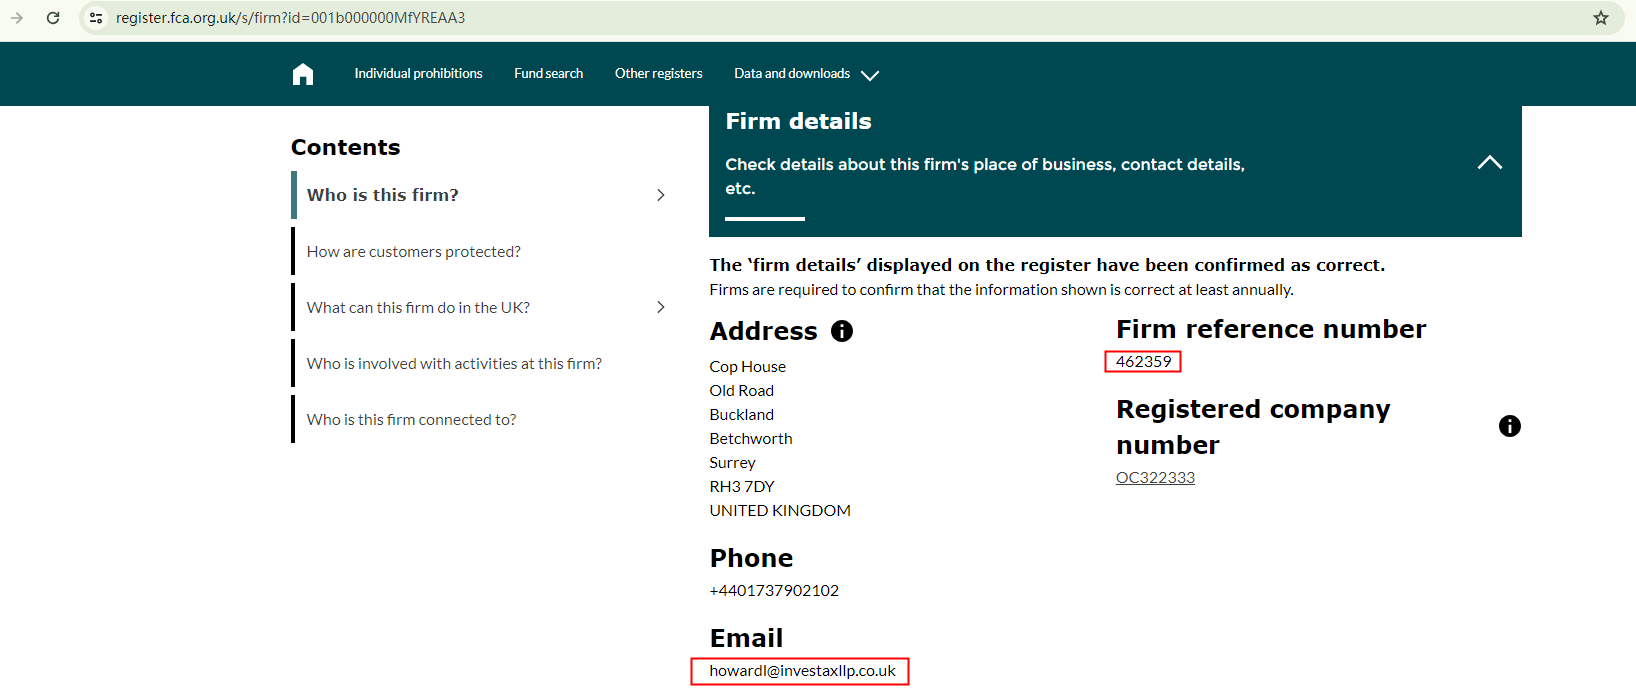Viewport: 1636px width, 696px height.
Task: Go to Fund search
Action: tap(548, 74)
